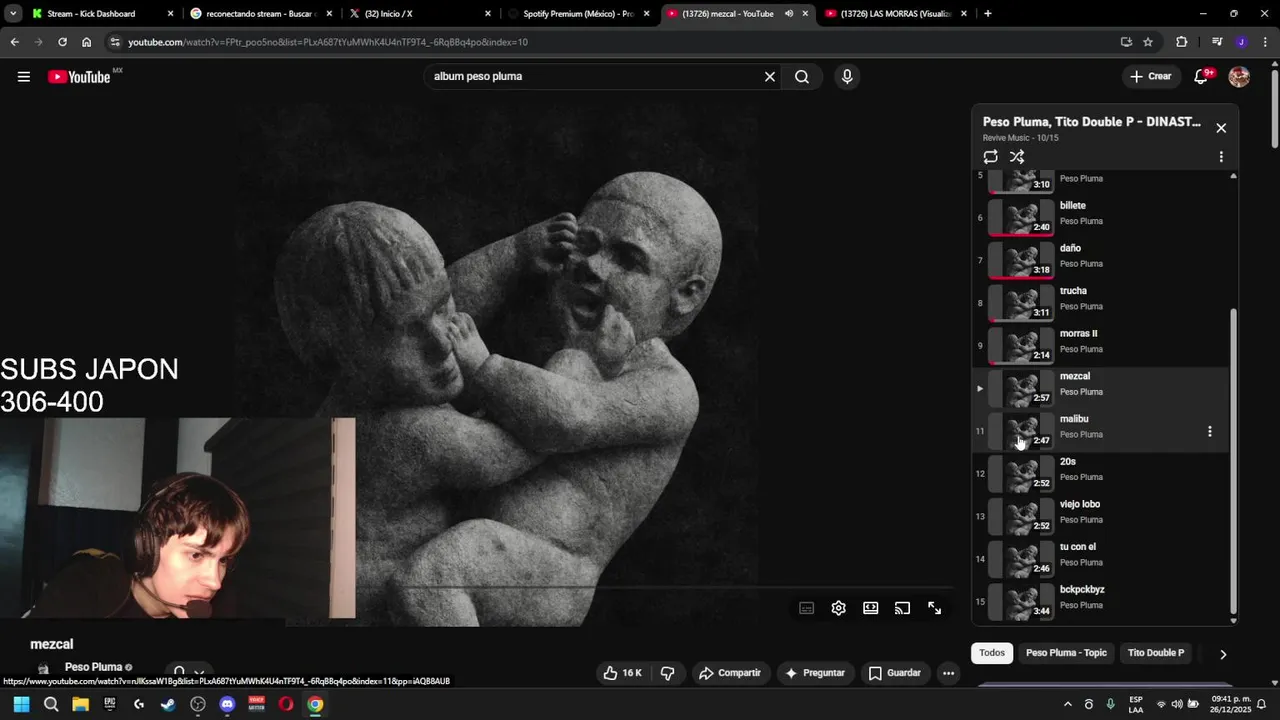The width and height of the screenshot is (1280, 720).
Task: Close the playlist panel
Action: click(1221, 128)
